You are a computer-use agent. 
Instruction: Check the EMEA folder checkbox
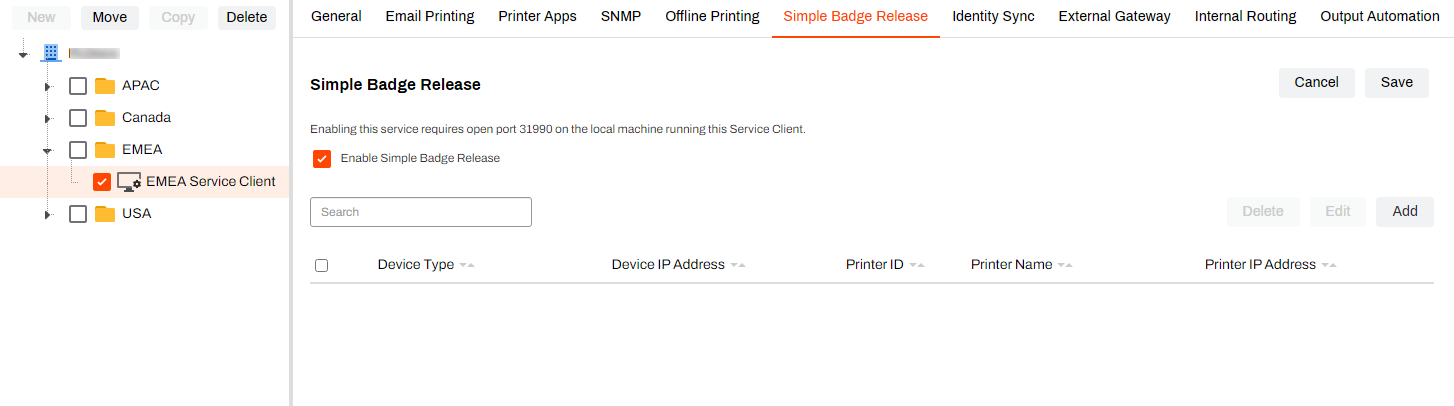pyautogui.click(x=78, y=150)
